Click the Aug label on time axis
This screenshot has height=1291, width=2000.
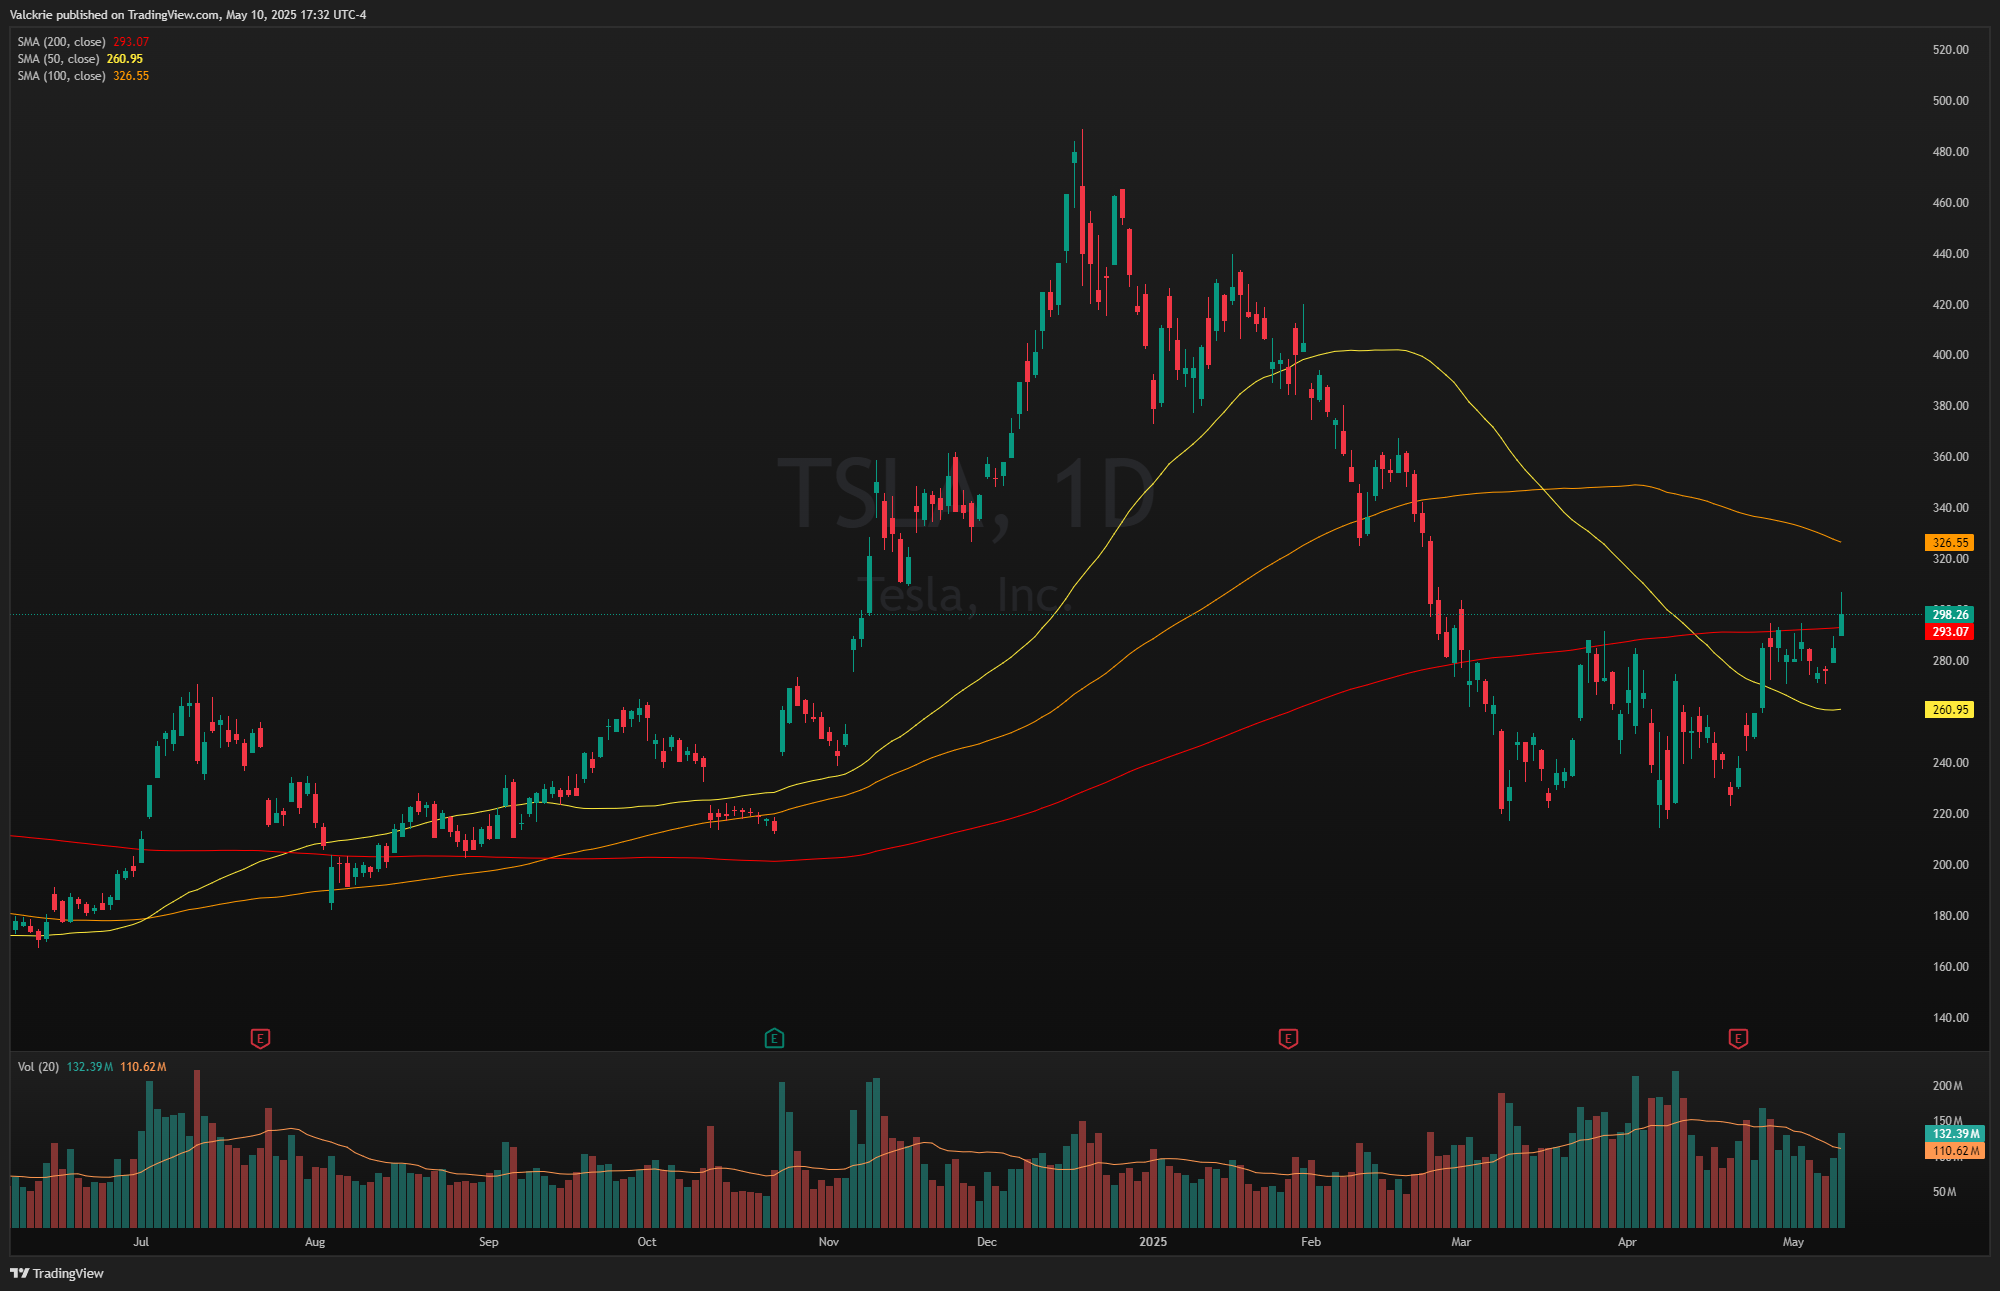315,1242
